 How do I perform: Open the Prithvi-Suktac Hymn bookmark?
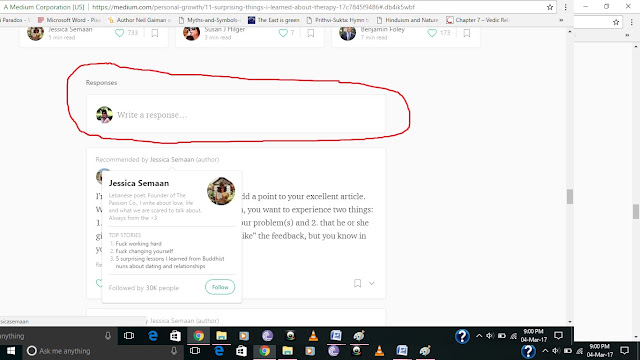click(338, 20)
